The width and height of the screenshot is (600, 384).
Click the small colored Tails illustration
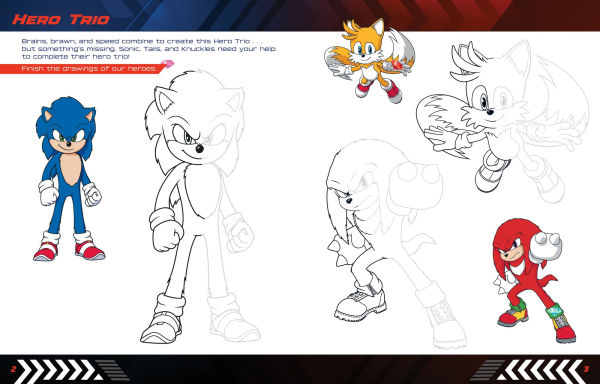(369, 60)
